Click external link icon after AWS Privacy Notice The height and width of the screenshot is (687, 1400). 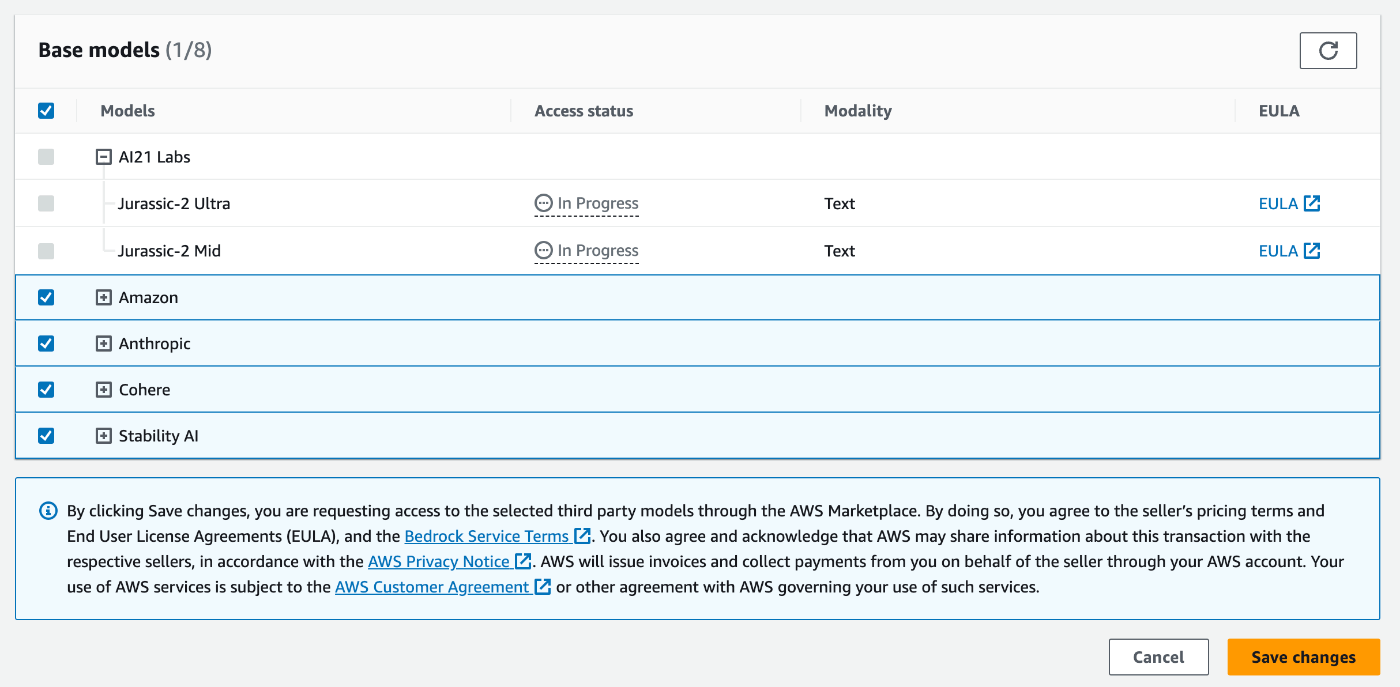[523, 561]
